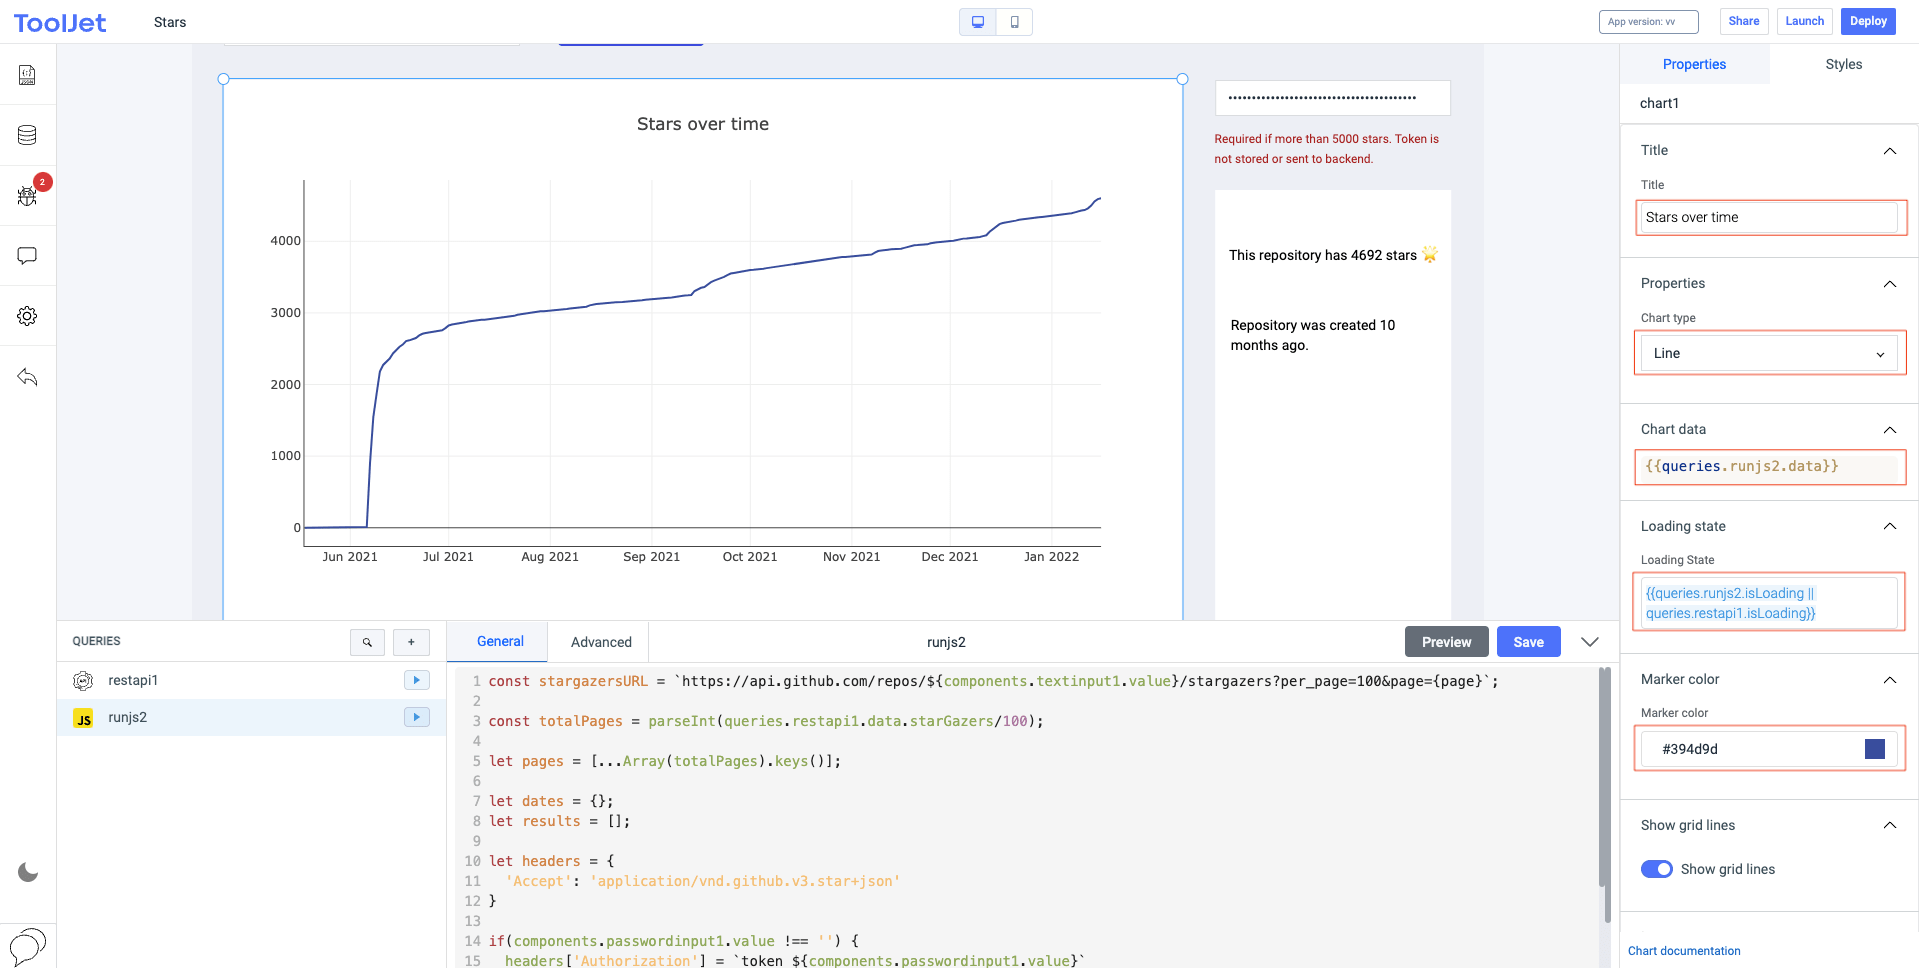Viewport: 1919px width, 968px height.
Task: Toggle the Show grid lines switch
Action: point(1656,869)
